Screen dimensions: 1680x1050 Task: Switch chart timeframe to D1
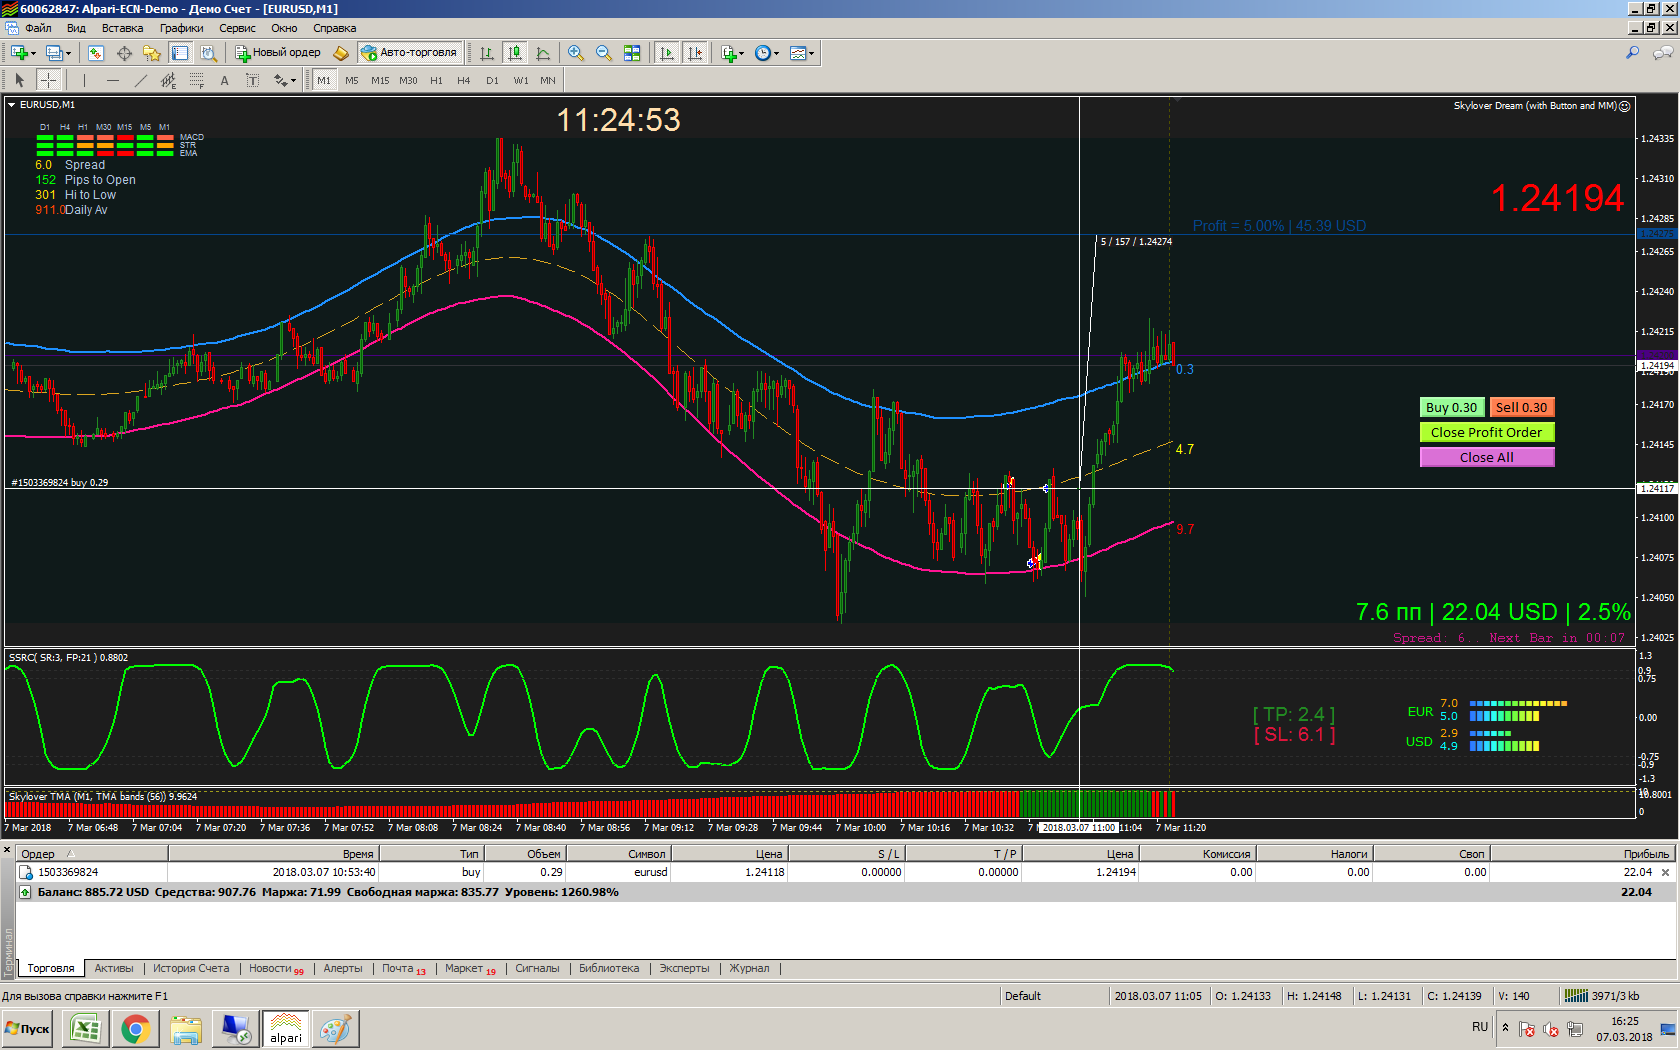492,80
